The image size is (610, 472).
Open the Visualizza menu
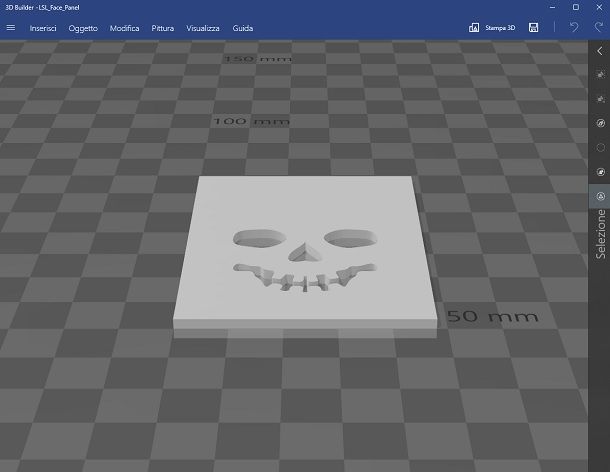(x=203, y=28)
